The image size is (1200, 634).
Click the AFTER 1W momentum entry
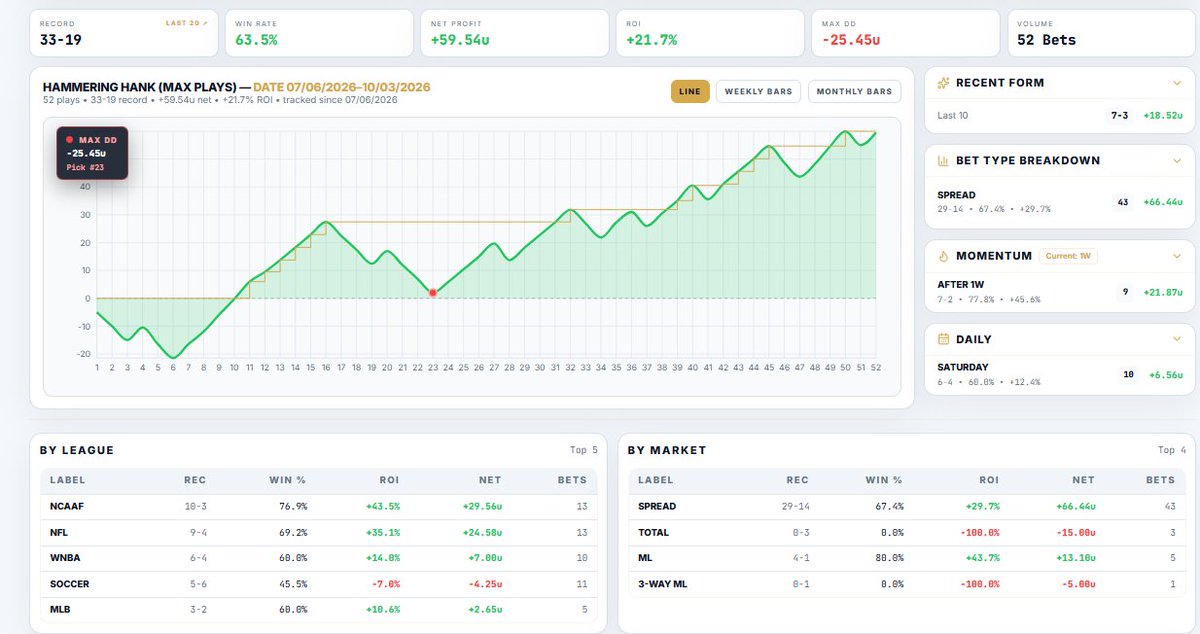coord(1060,291)
